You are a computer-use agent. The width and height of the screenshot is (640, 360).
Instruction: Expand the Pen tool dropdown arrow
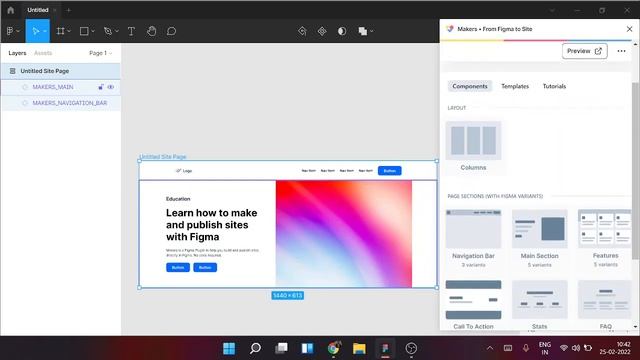click(117, 31)
